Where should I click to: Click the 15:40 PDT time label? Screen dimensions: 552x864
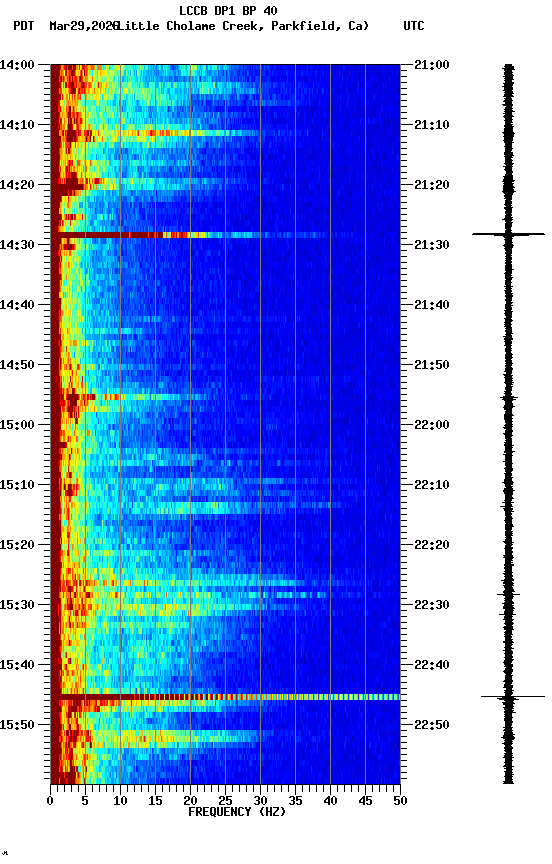[17, 666]
